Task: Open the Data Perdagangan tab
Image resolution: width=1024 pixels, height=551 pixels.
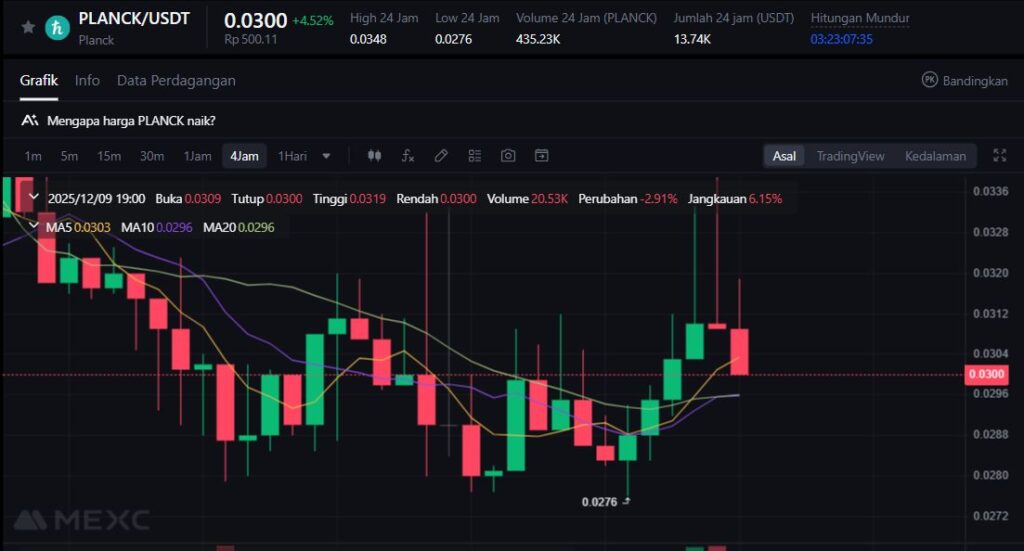Action: [176, 80]
